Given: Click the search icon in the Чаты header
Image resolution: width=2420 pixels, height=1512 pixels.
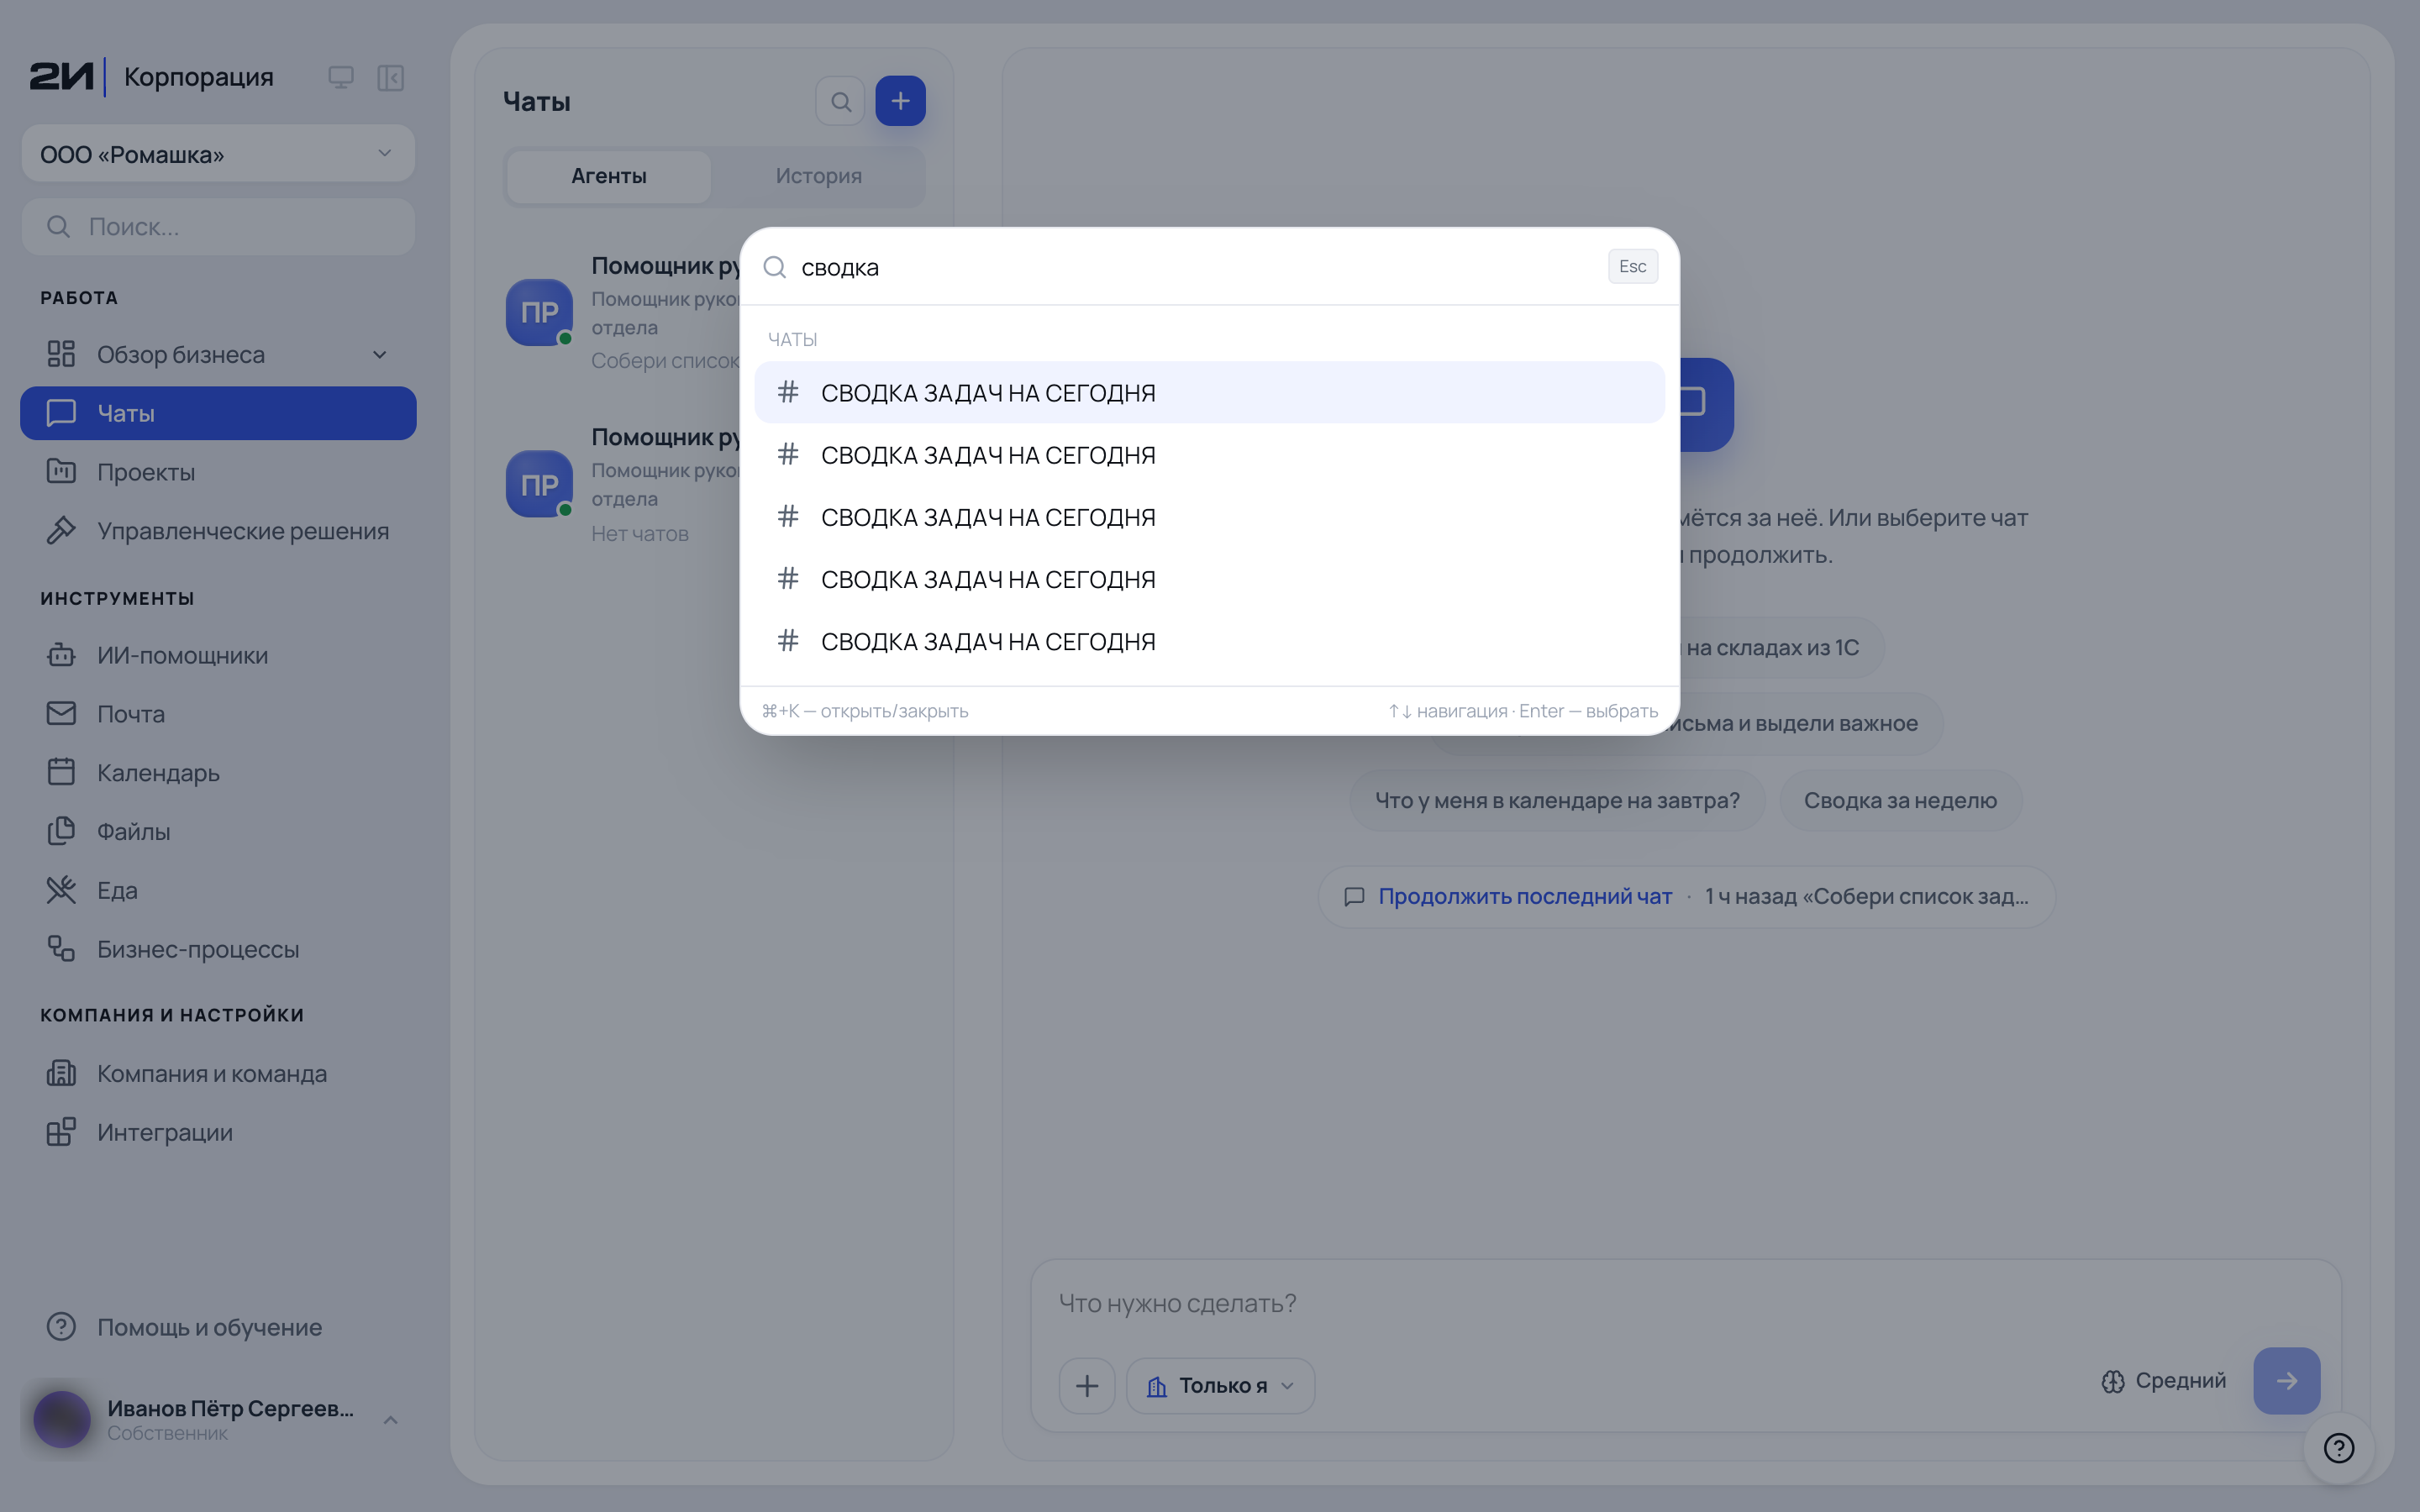Looking at the screenshot, I should (840, 101).
